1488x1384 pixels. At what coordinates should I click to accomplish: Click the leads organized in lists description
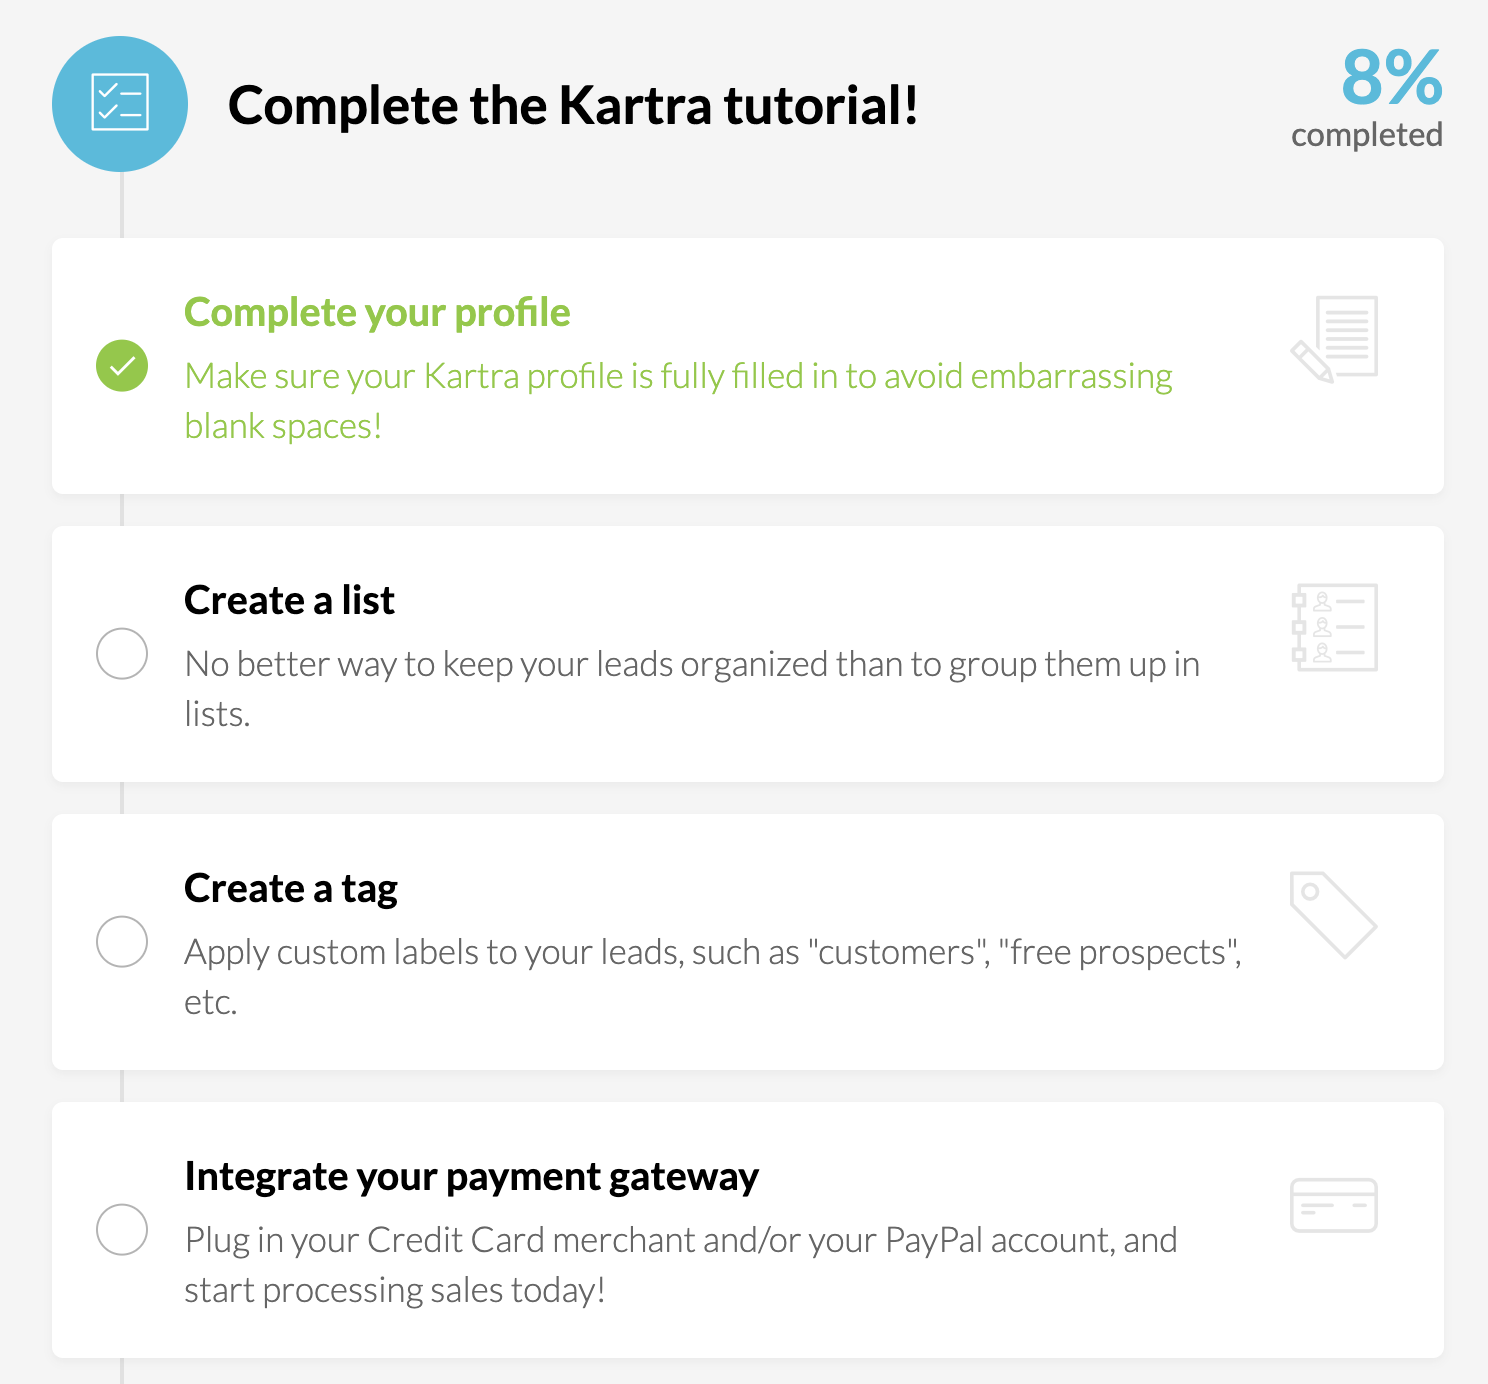(692, 689)
